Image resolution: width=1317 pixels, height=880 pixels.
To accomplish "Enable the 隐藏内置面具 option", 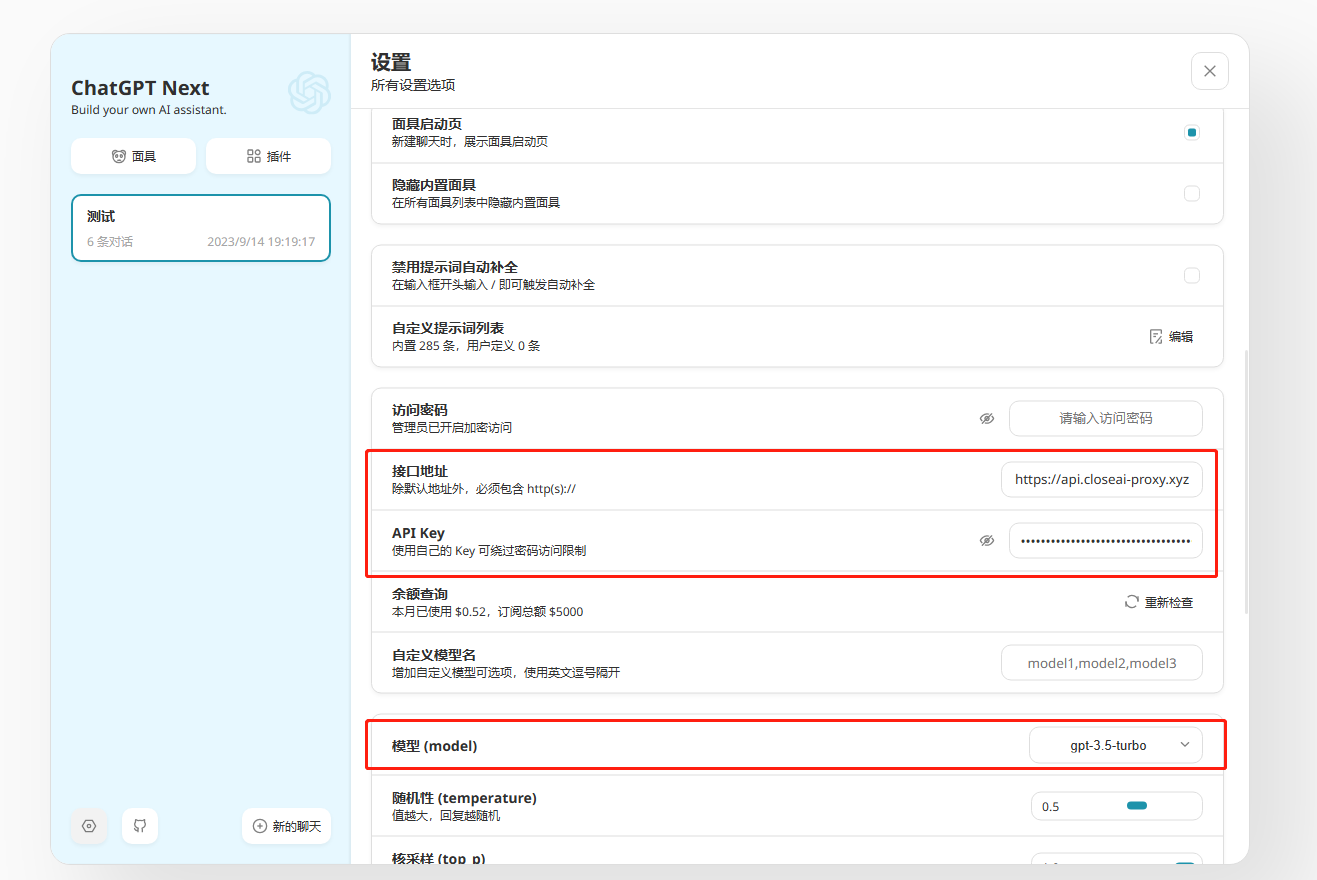I will [1192, 193].
